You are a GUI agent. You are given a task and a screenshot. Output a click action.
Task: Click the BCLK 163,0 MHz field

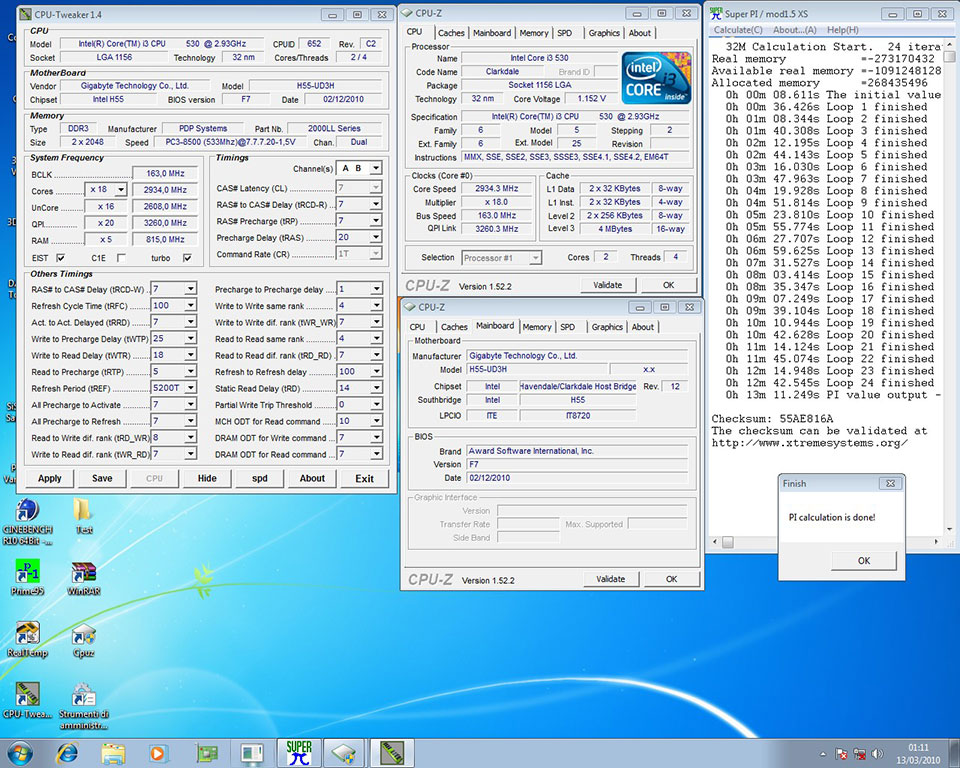[165, 173]
